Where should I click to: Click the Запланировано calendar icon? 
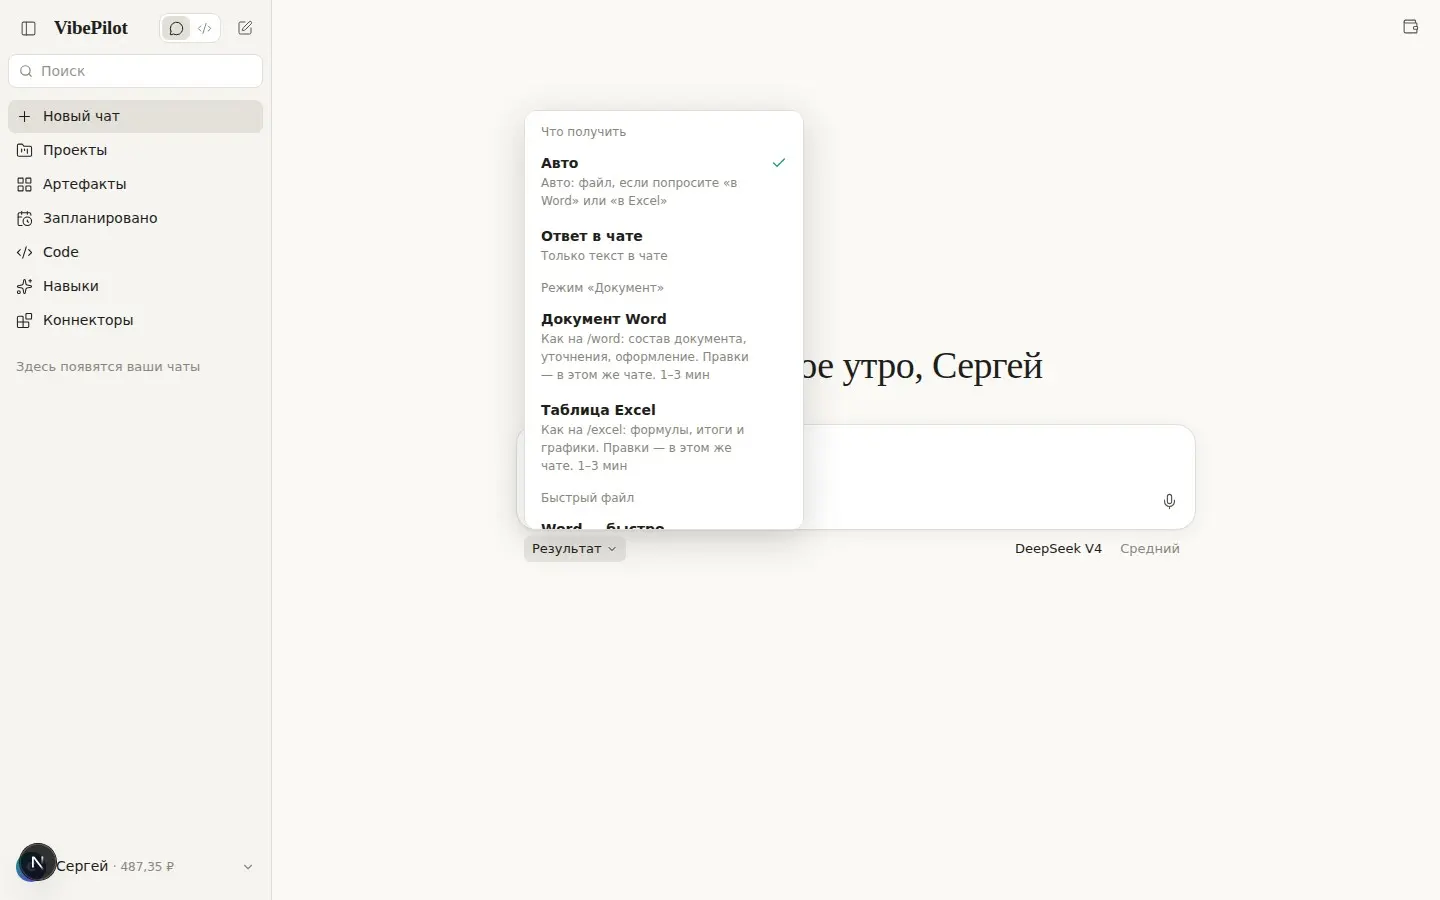click(x=25, y=218)
